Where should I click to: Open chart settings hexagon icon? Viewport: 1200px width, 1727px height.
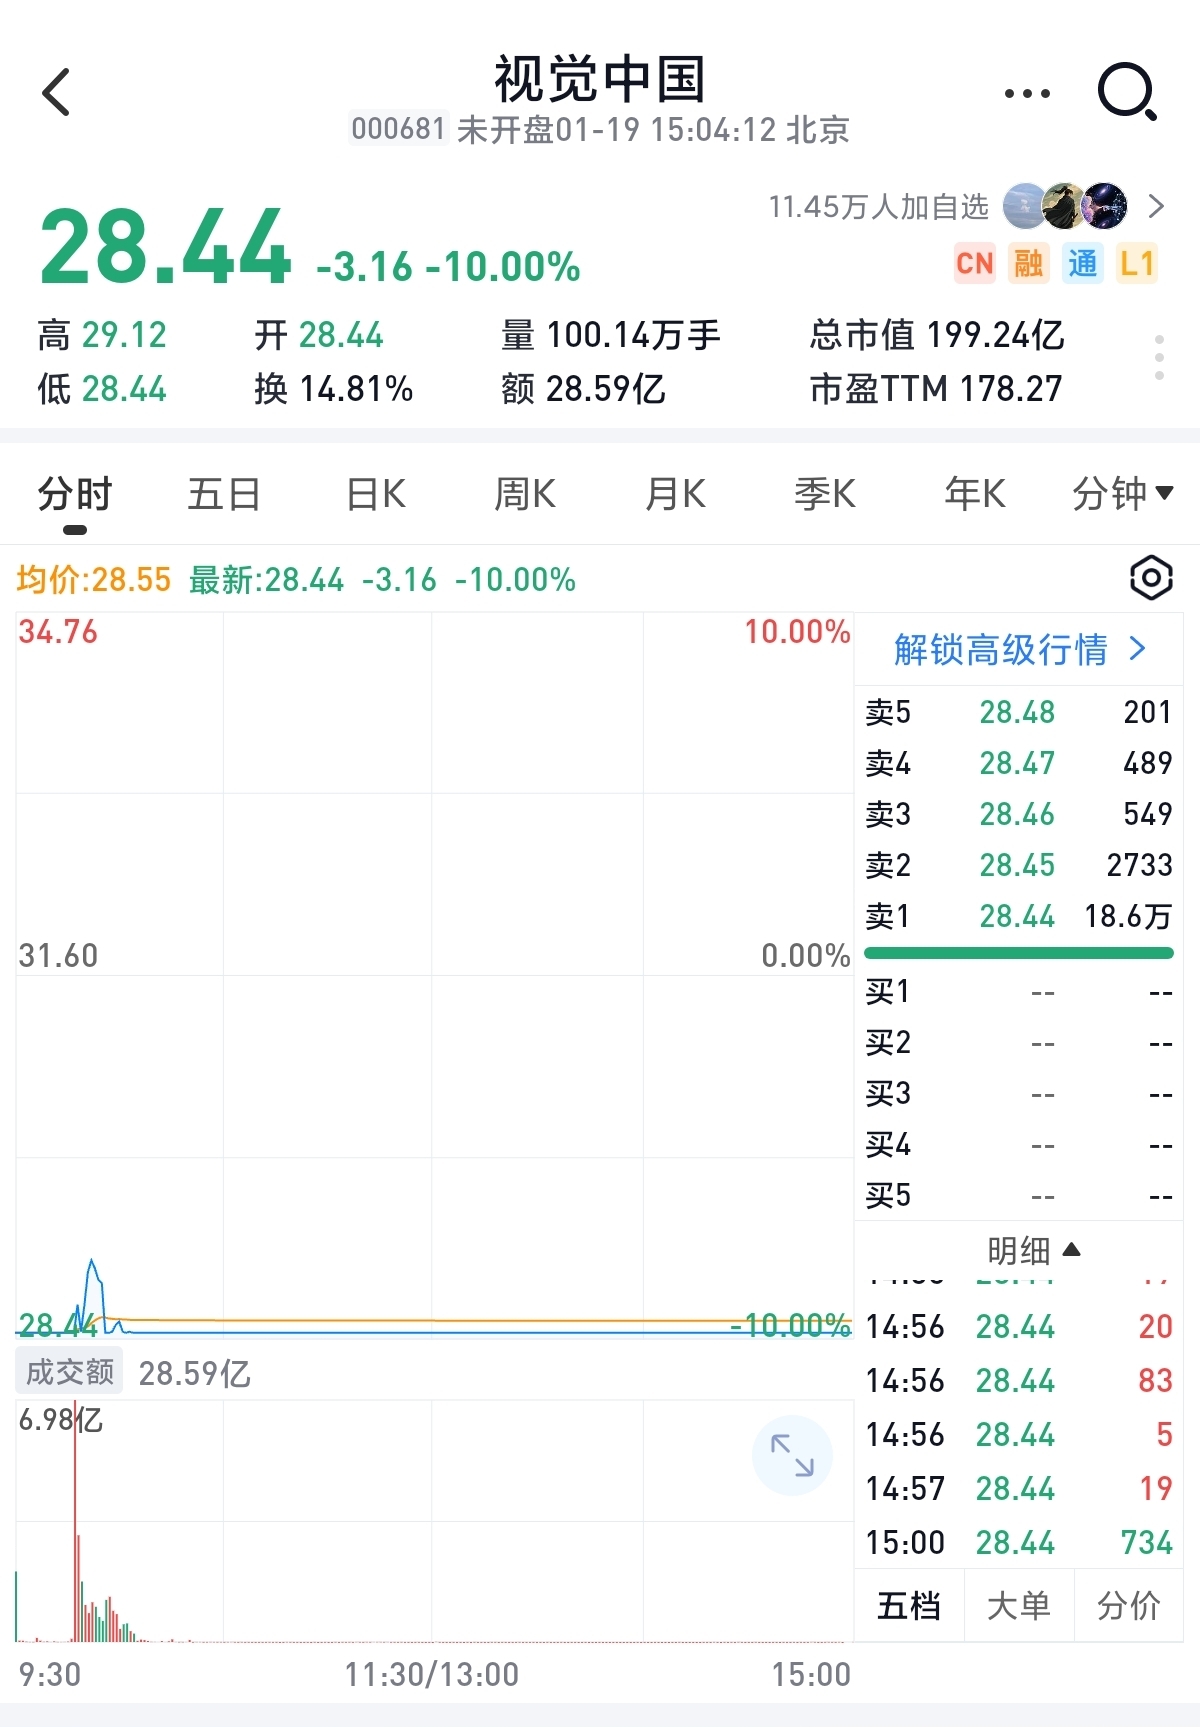(1150, 577)
